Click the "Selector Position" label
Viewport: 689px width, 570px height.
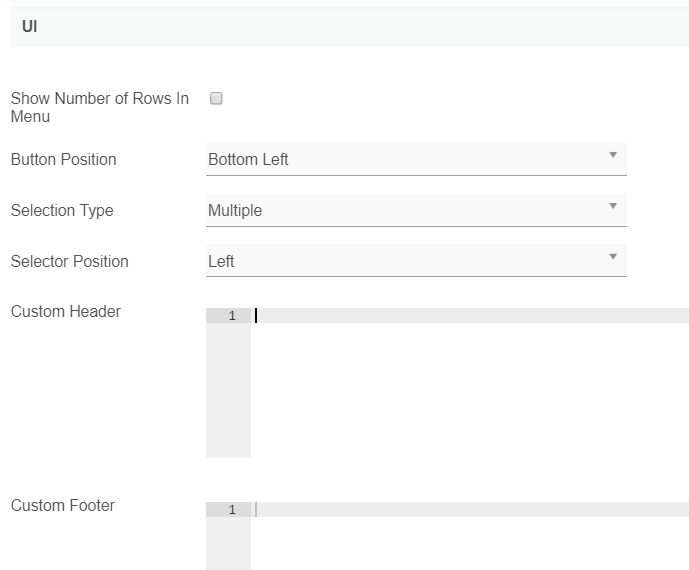(69, 261)
